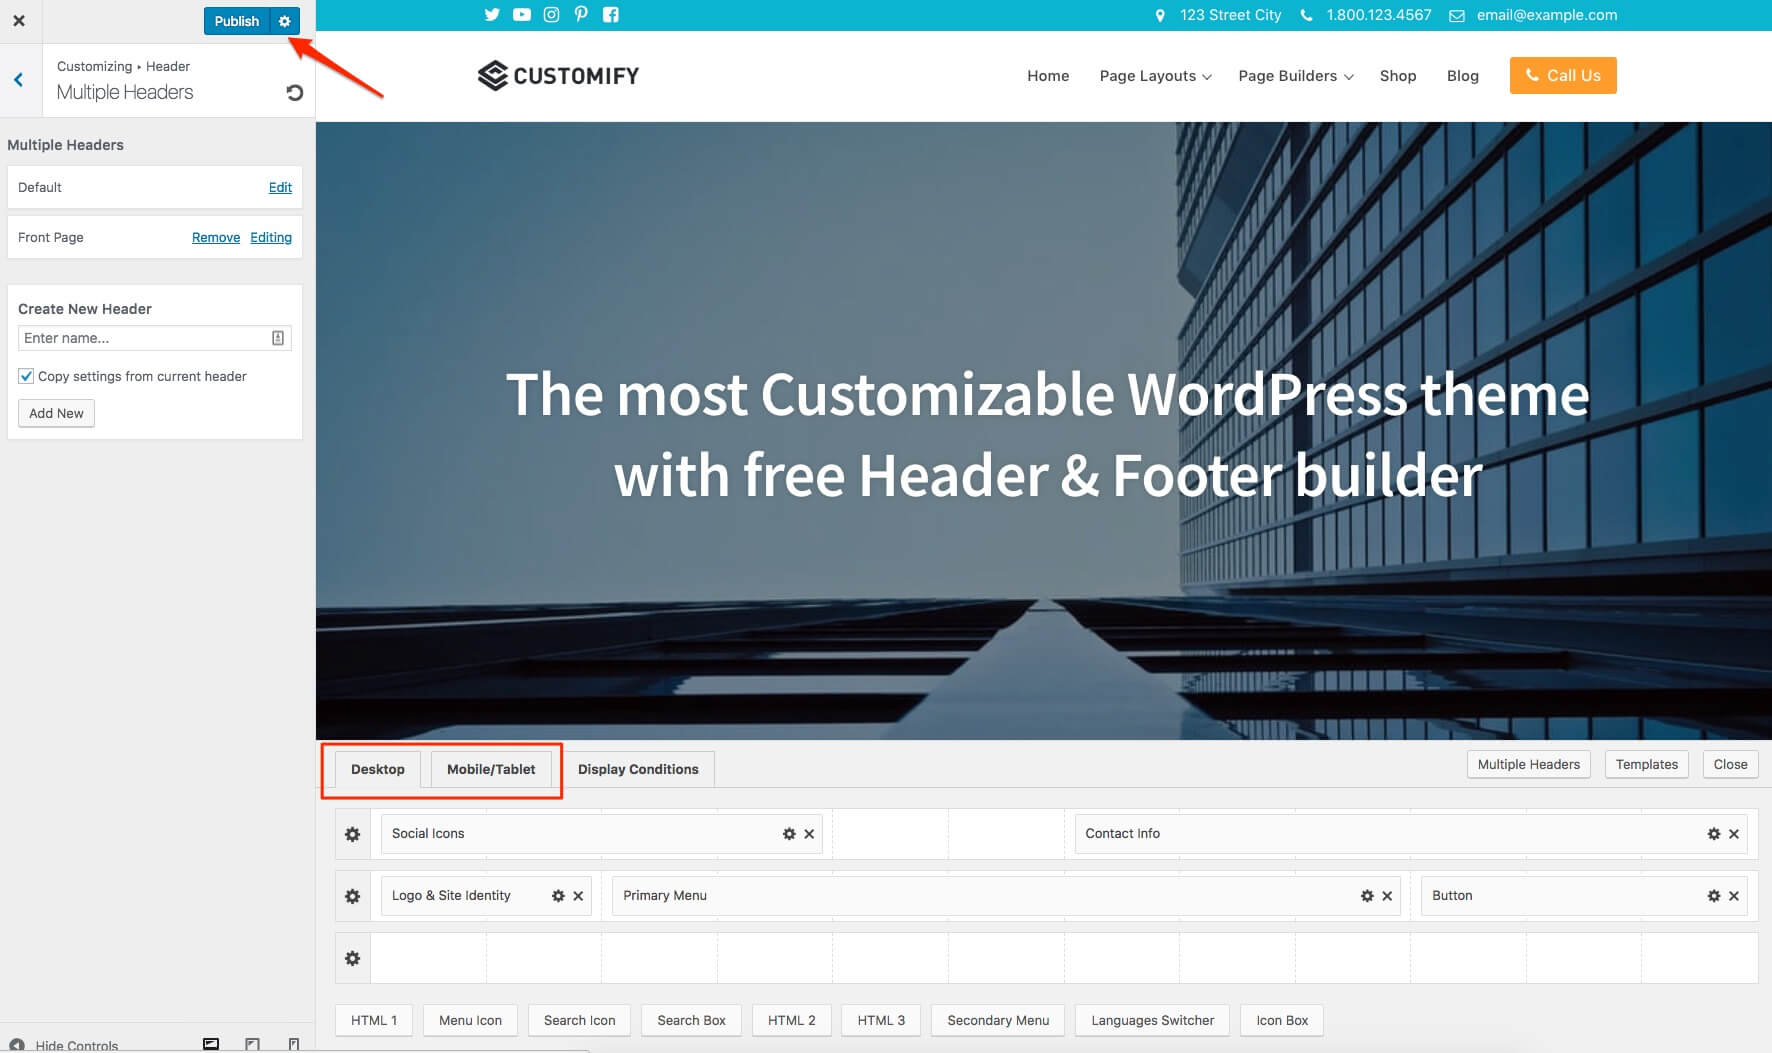Screen dimensions: 1772x1053
Task: Select the Search Icon builder item
Action: coord(579,1020)
